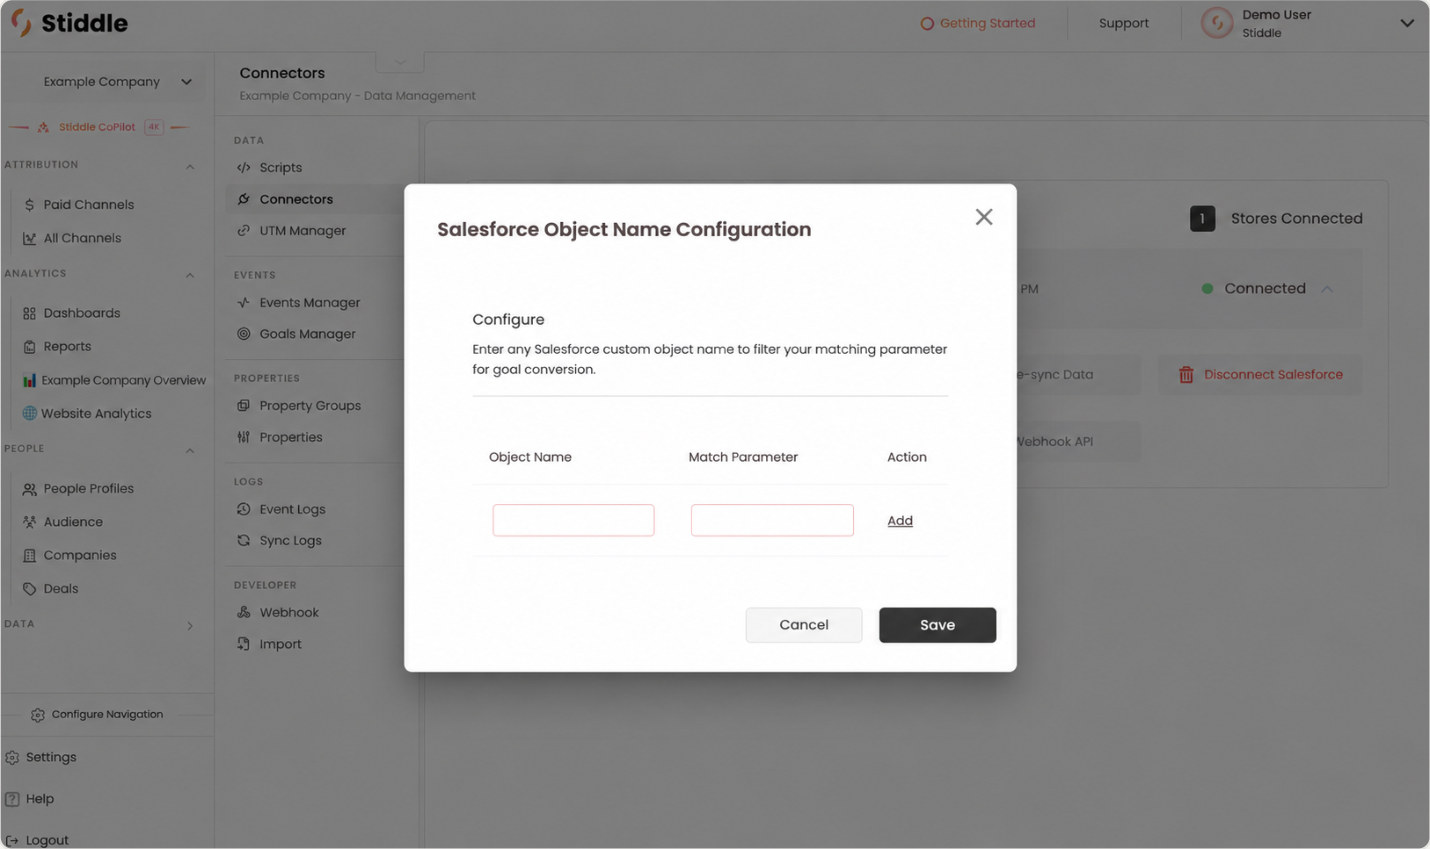This screenshot has width=1430, height=849.
Task: Focus the Object Name input field
Action: click(573, 520)
